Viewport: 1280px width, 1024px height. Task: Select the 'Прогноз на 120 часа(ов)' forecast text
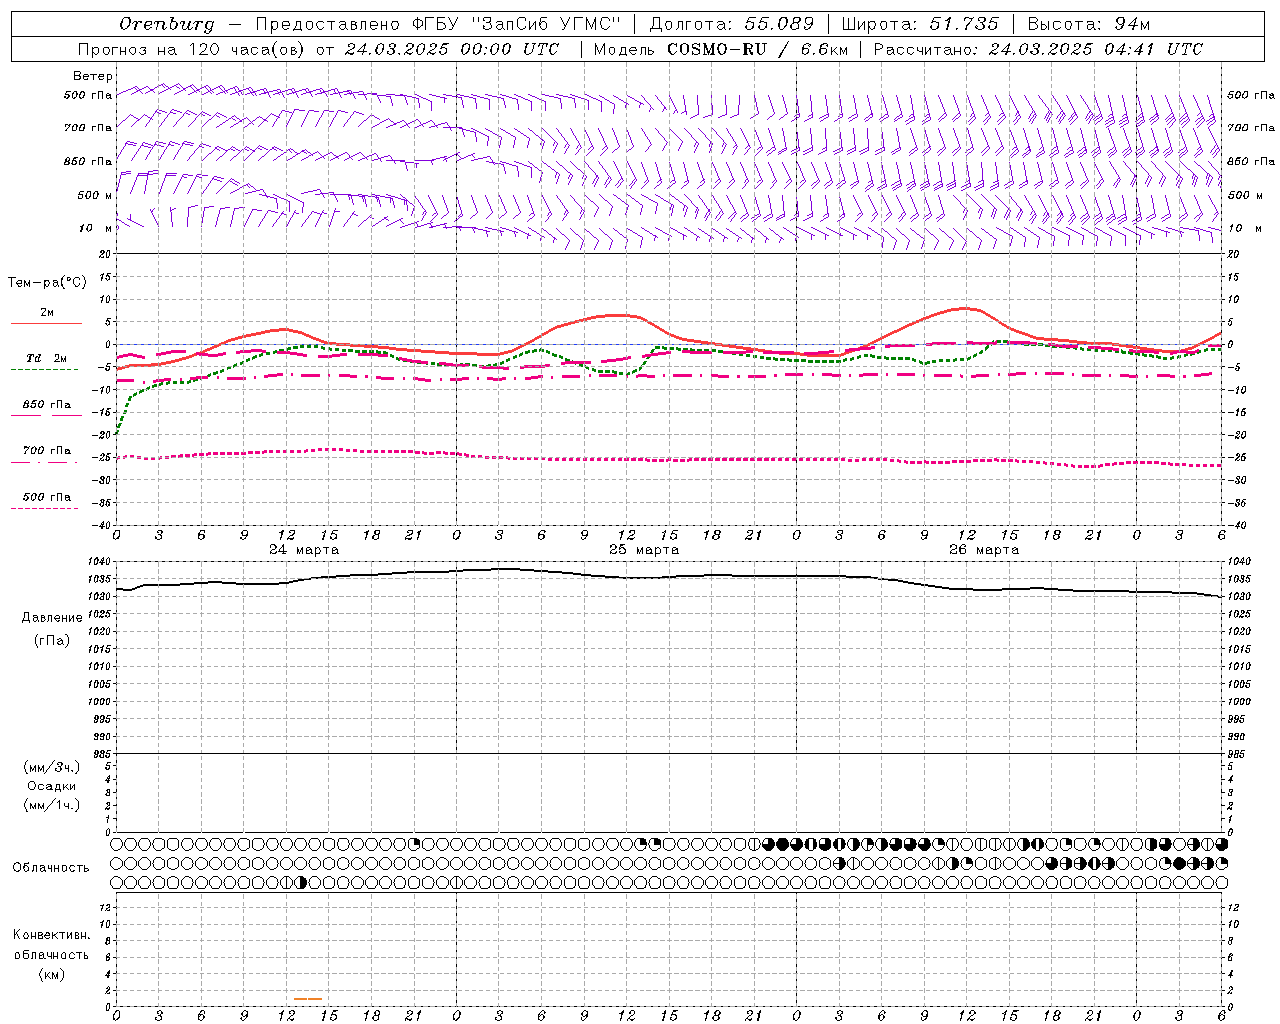tap(192, 49)
